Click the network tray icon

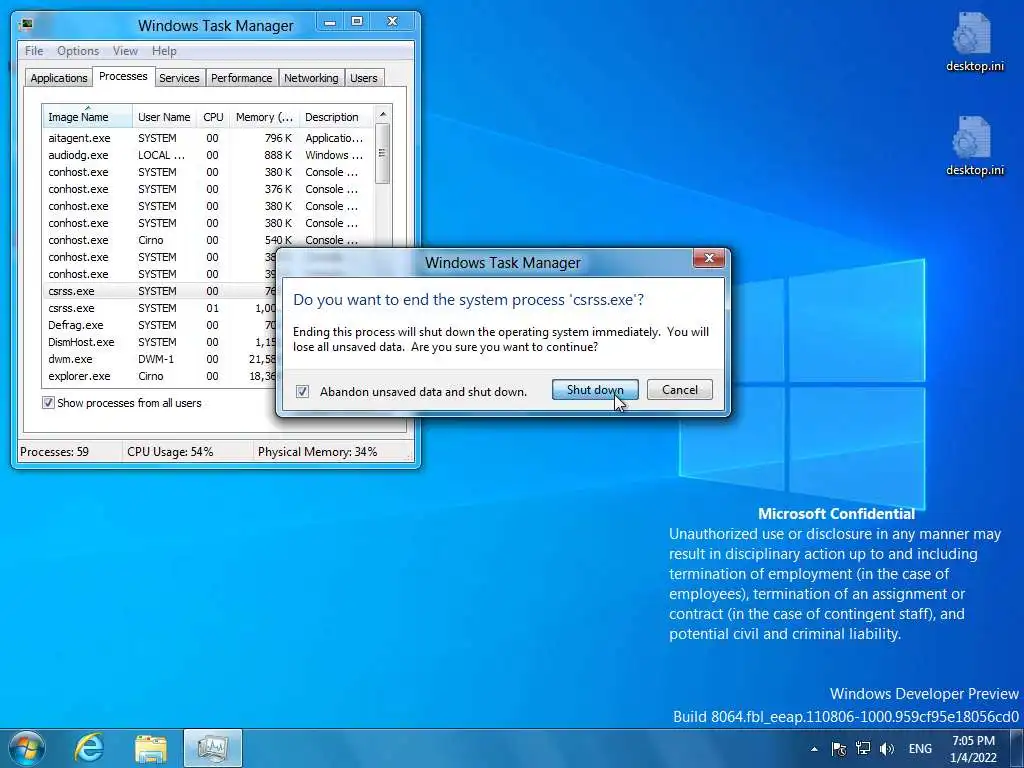tap(863, 749)
